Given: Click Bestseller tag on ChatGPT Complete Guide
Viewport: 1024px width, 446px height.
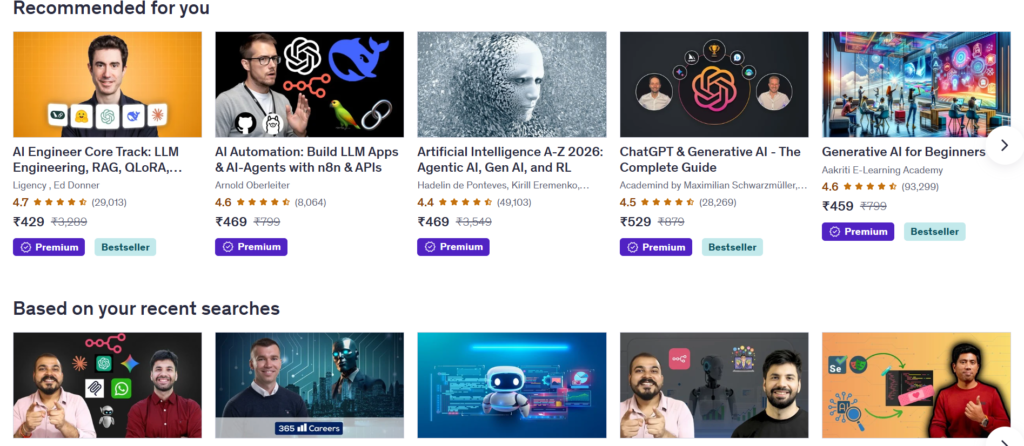Looking at the screenshot, I should pyautogui.click(x=732, y=247).
